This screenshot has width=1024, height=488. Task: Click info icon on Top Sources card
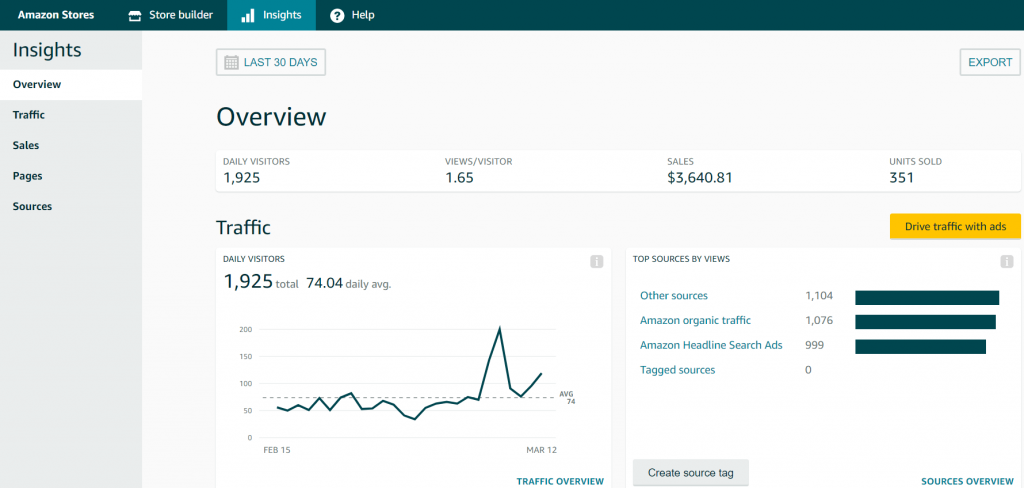[x=1007, y=262]
